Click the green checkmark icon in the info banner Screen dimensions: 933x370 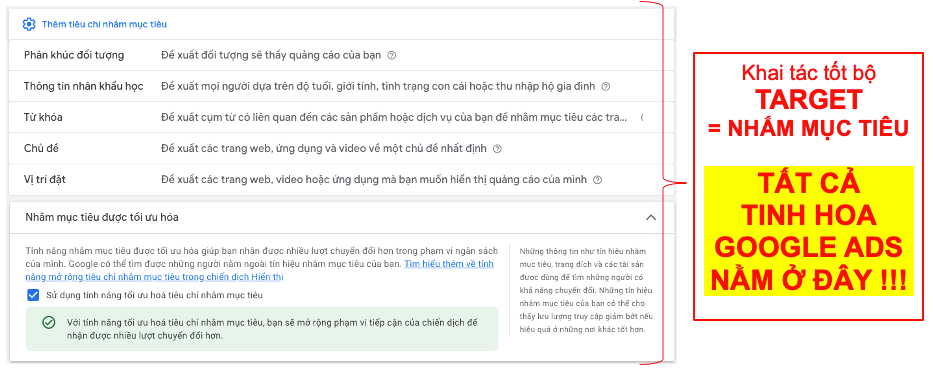click(x=49, y=322)
